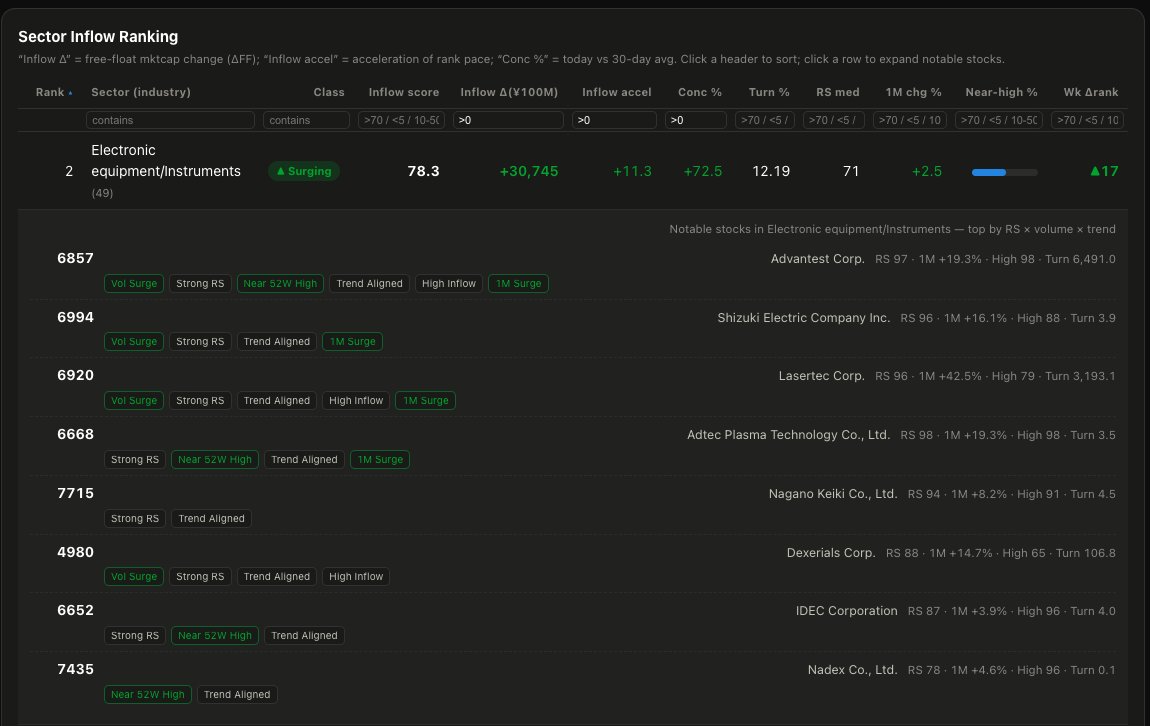The width and height of the screenshot is (1150, 726).
Task: Click the Near-high % progress bar
Action: tap(1004, 172)
